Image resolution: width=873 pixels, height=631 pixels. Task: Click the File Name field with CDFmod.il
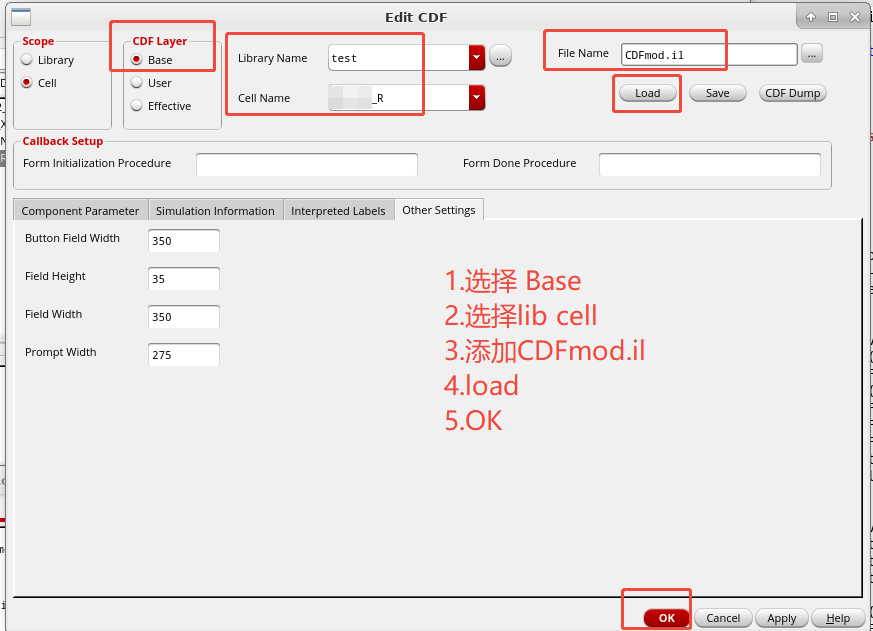(709, 55)
